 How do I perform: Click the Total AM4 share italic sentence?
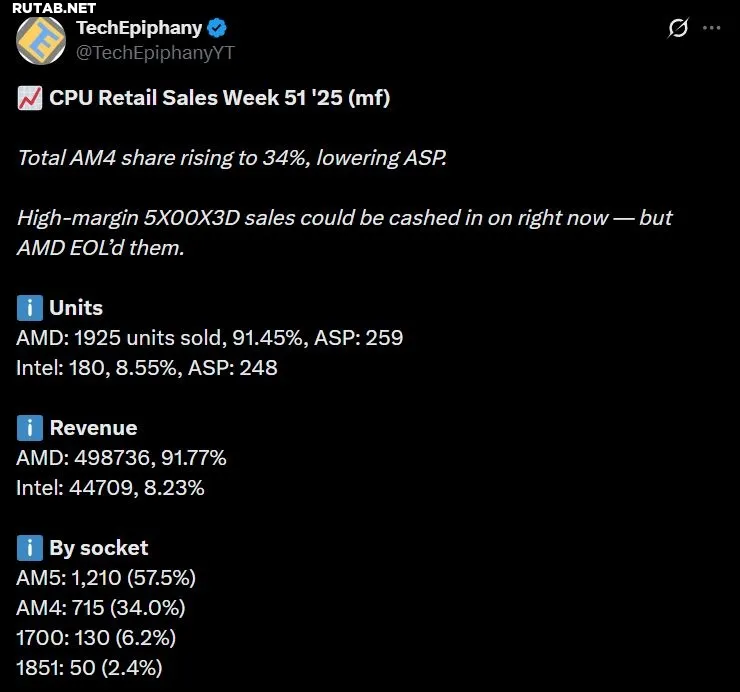tap(231, 158)
